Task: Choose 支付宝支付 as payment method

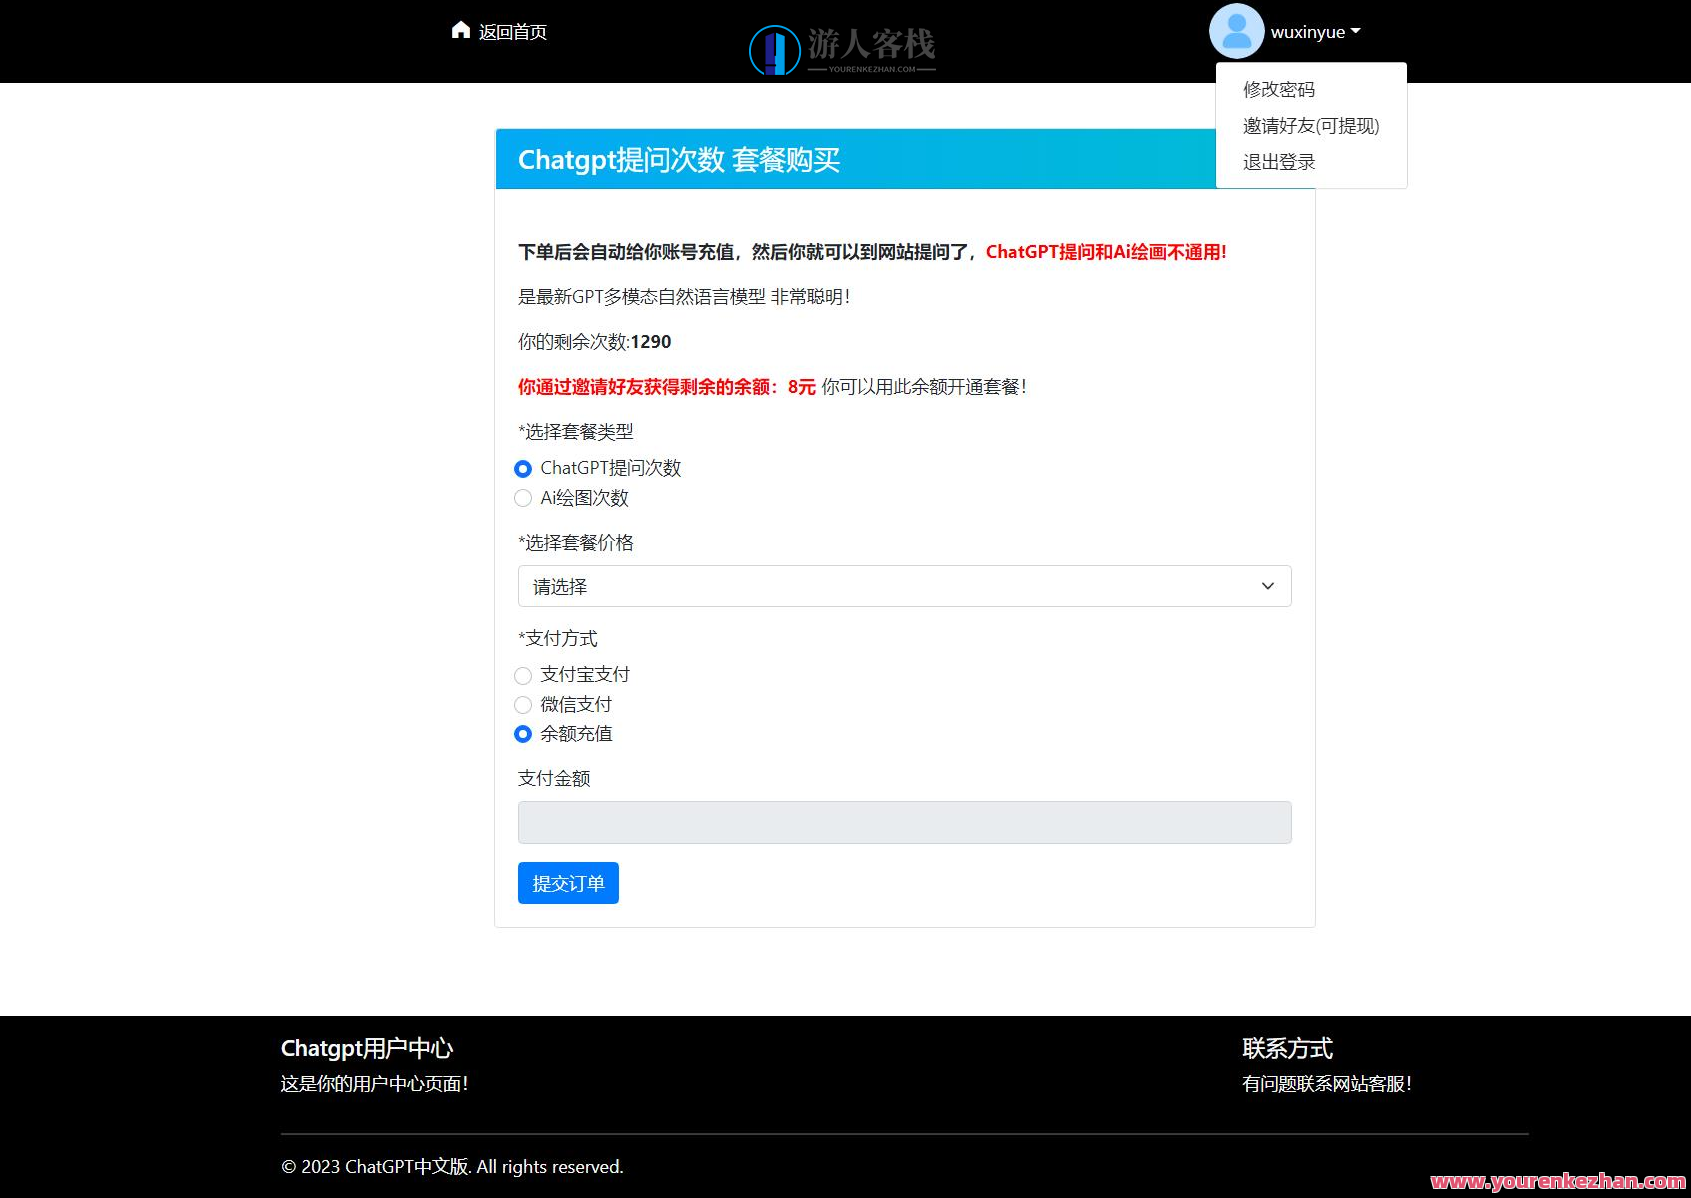Action: (x=523, y=675)
